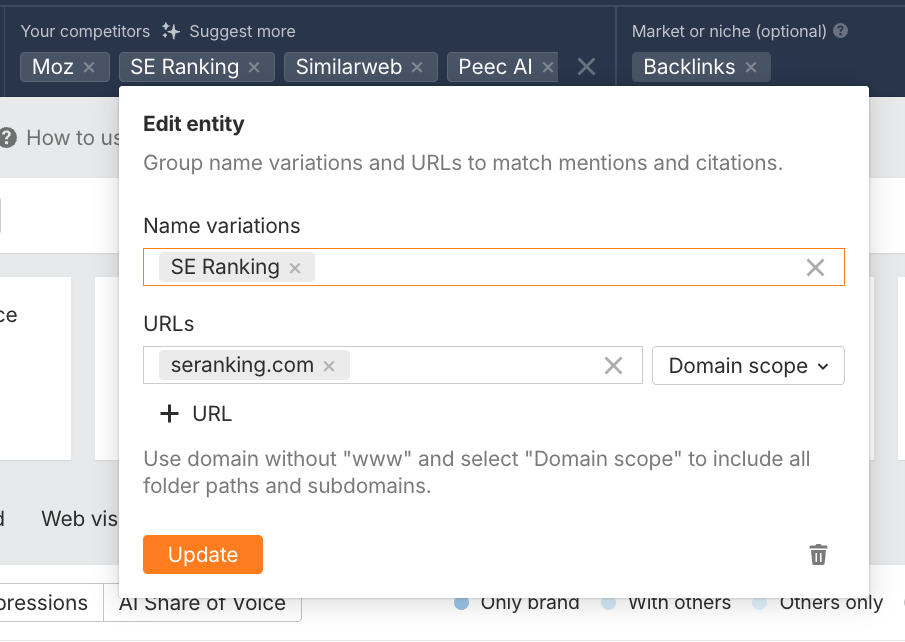Enable the With others option
This screenshot has height=642, width=905.
[x=609, y=602]
